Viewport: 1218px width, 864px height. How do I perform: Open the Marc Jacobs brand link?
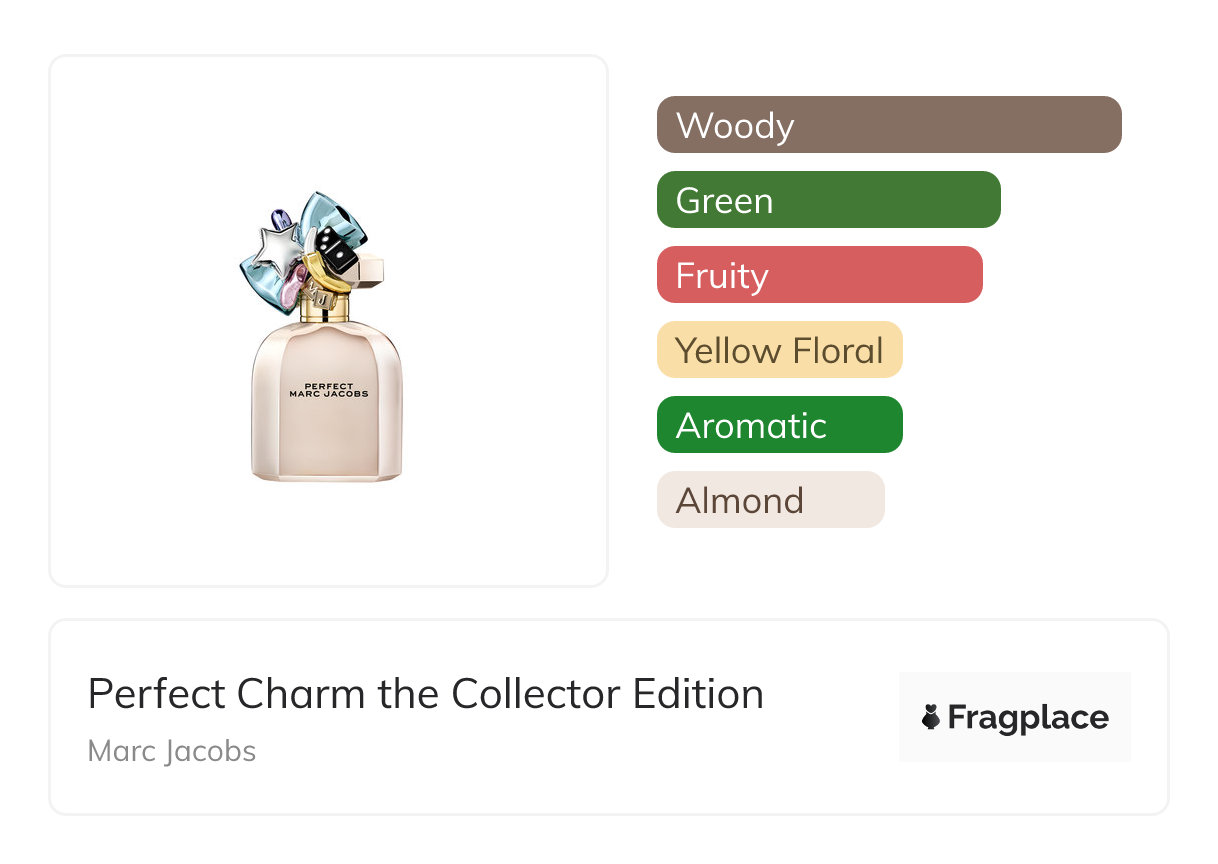click(x=172, y=751)
